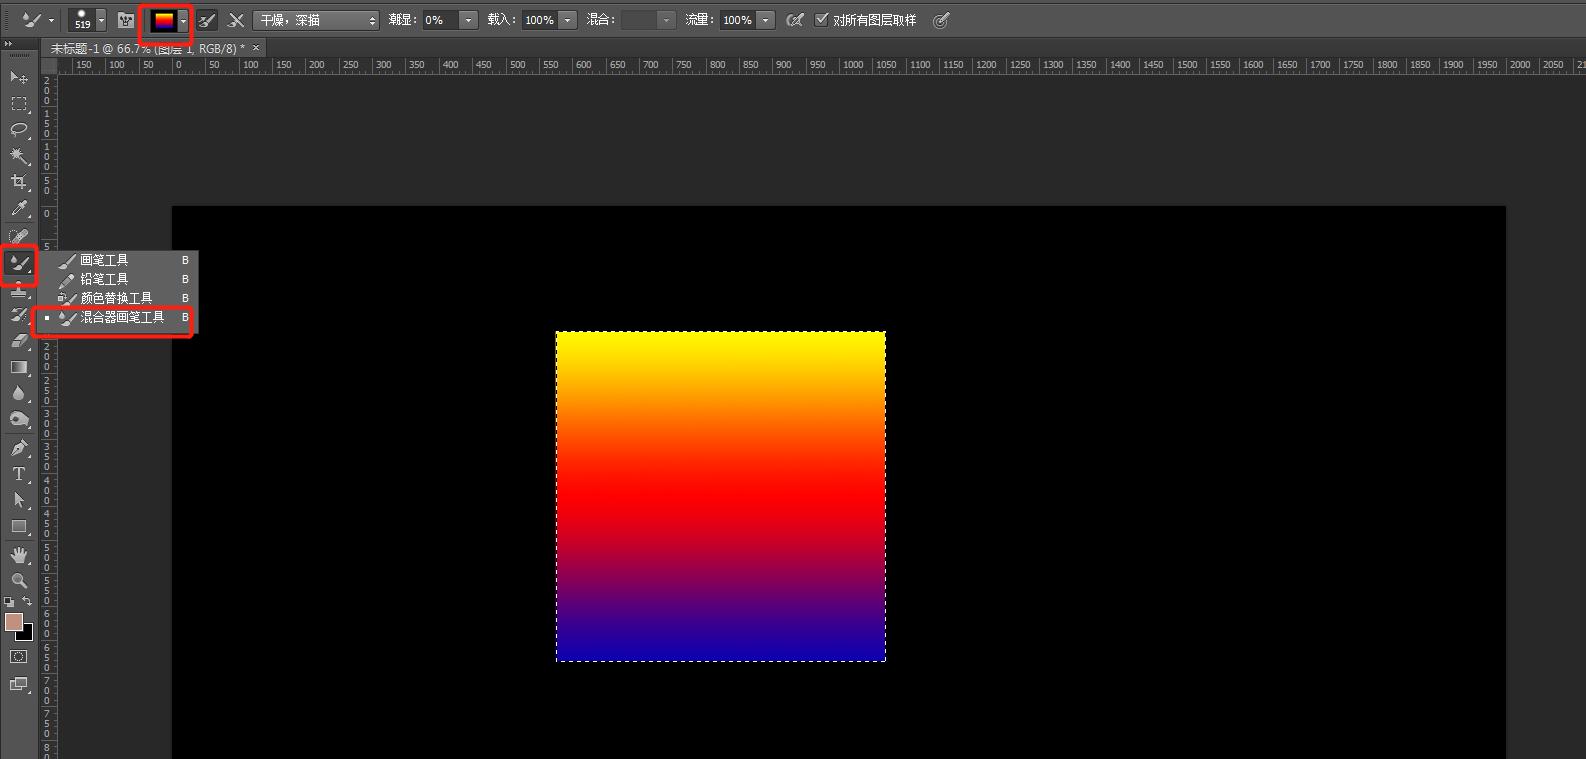Viewport: 1586px width, 759px height.
Task: Choose 混合器画笔工具 from the flyout menu
Action: click(x=122, y=317)
